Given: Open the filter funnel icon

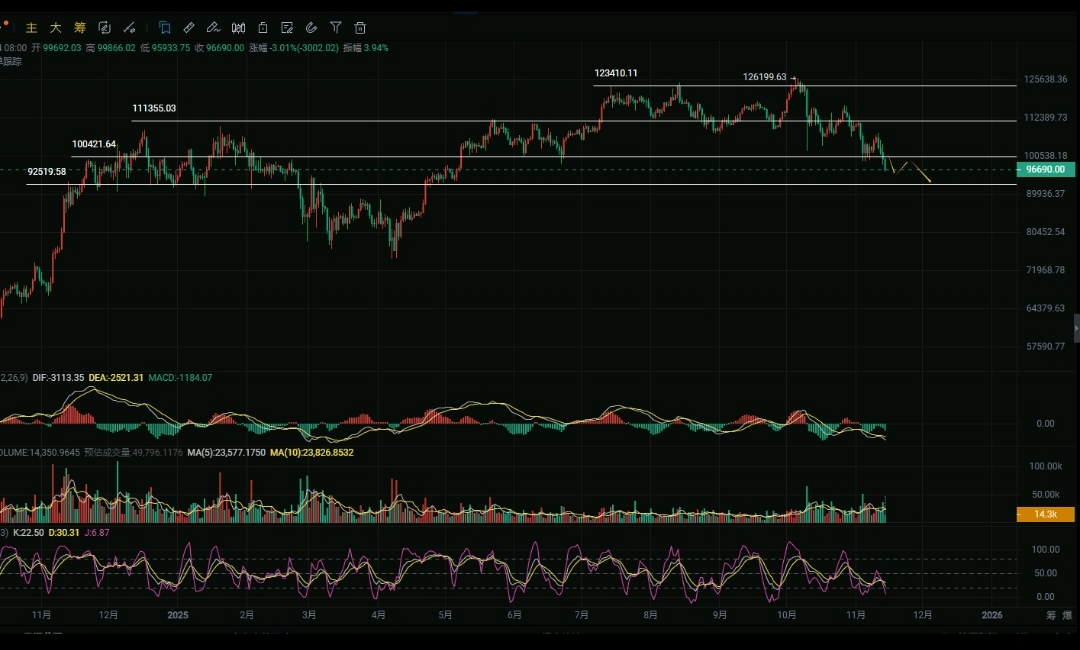Looking at the screenshot, I should pos(336,28).
